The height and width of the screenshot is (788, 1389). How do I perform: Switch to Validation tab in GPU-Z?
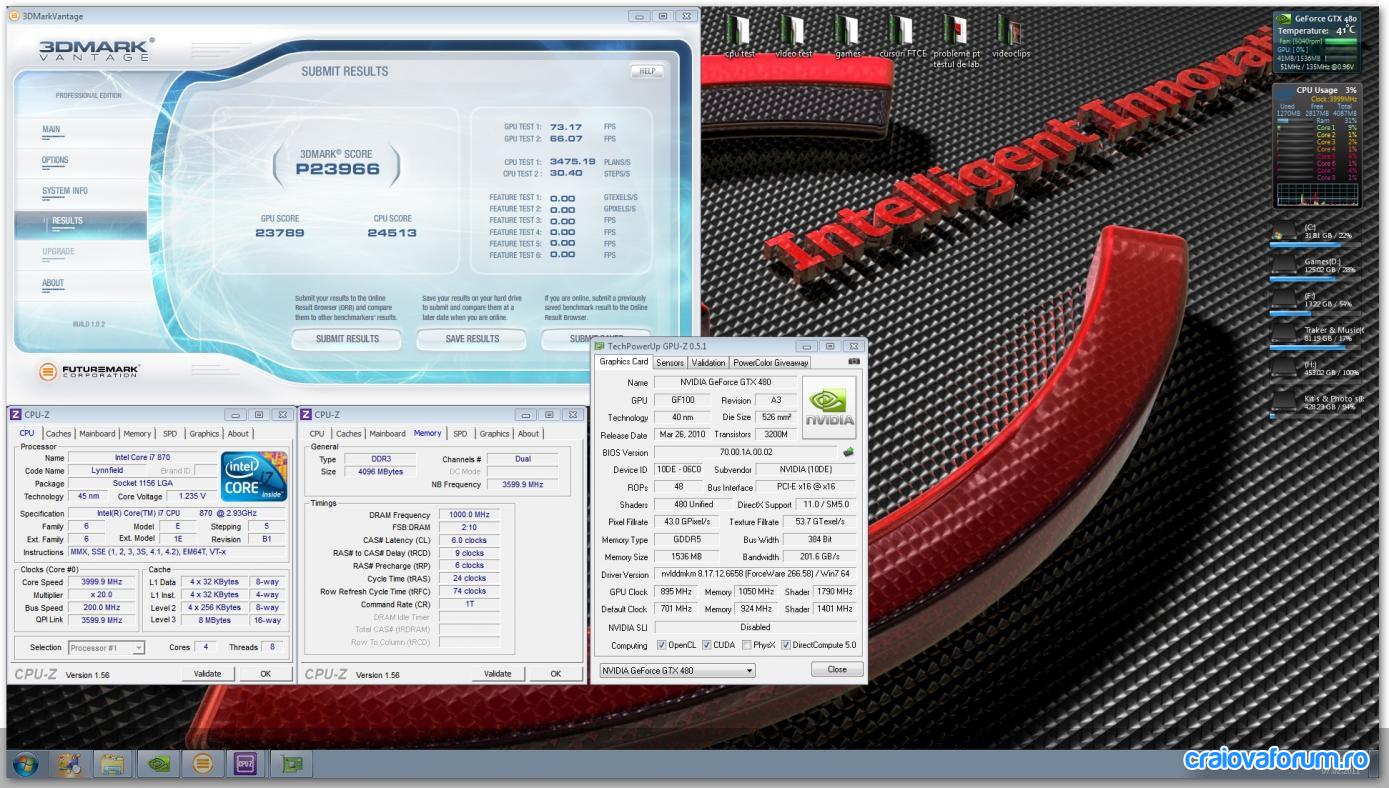pyautogui.click(x=708, y=363)
